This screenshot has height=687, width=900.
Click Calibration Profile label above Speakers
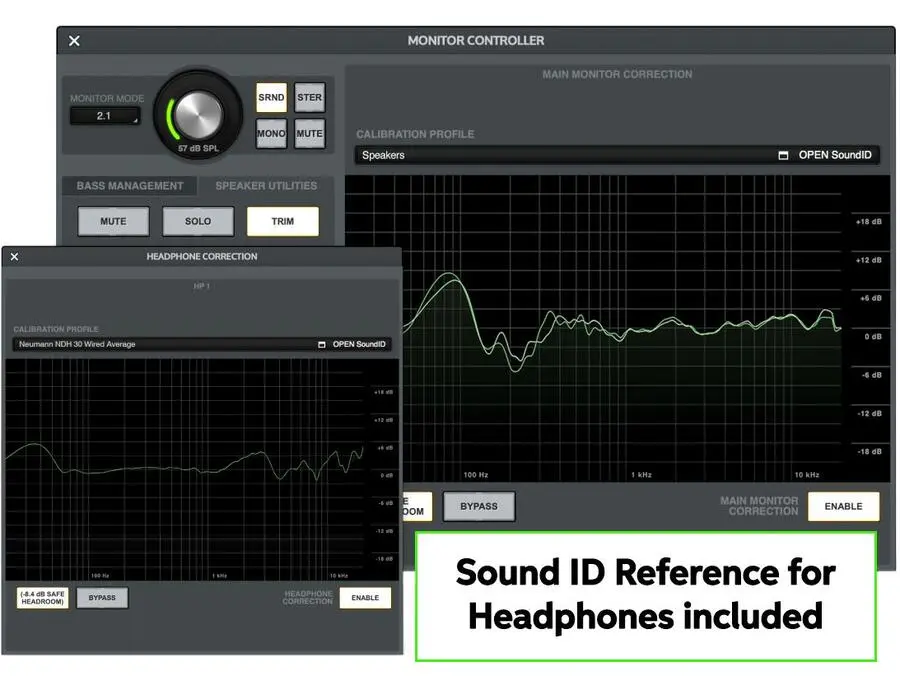pos(415,134)
